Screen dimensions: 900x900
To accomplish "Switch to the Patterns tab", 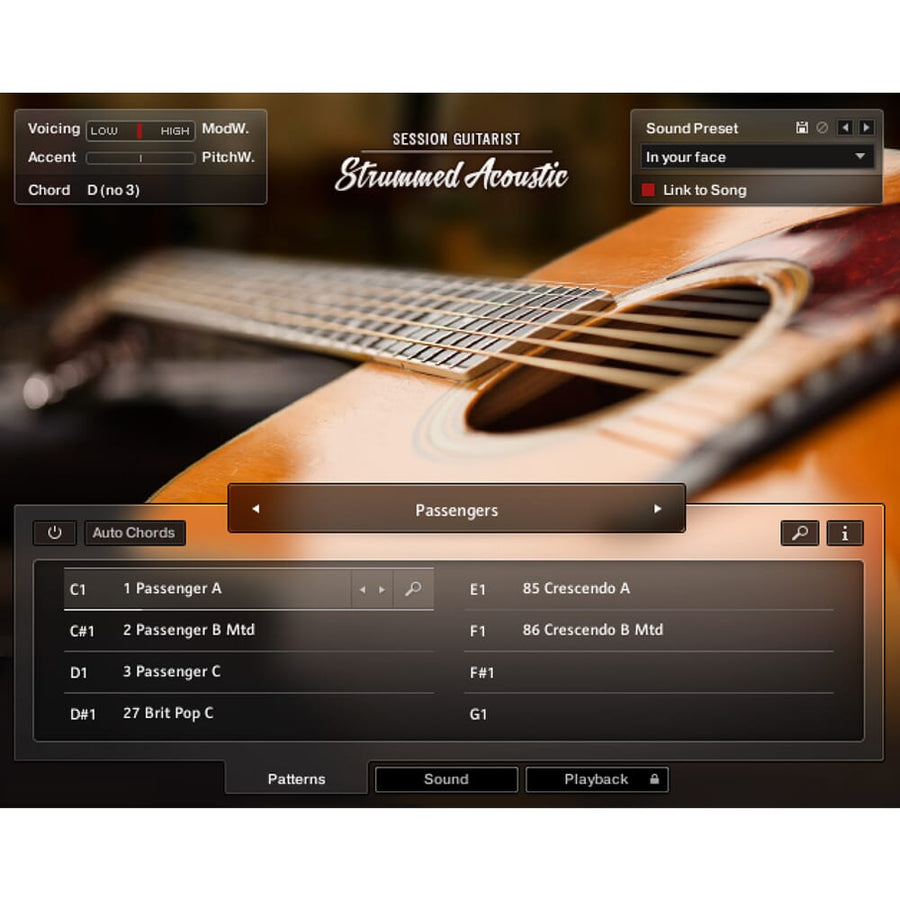I will (296, 779).
